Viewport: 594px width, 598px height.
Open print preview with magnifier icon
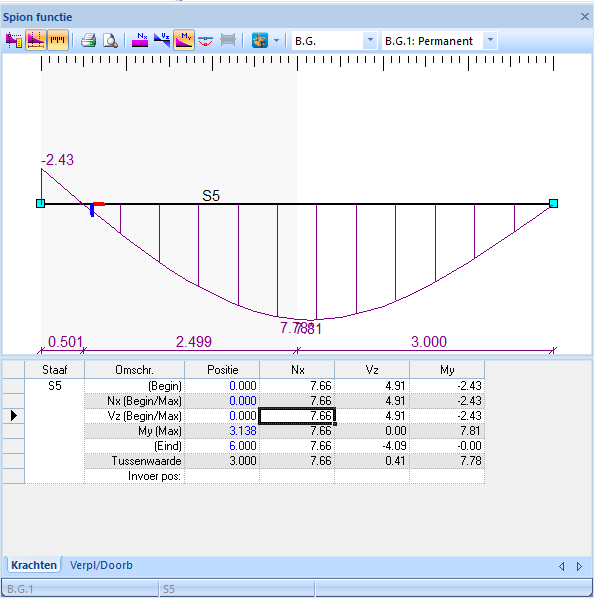pyautogui.click(x=110, y=40)
